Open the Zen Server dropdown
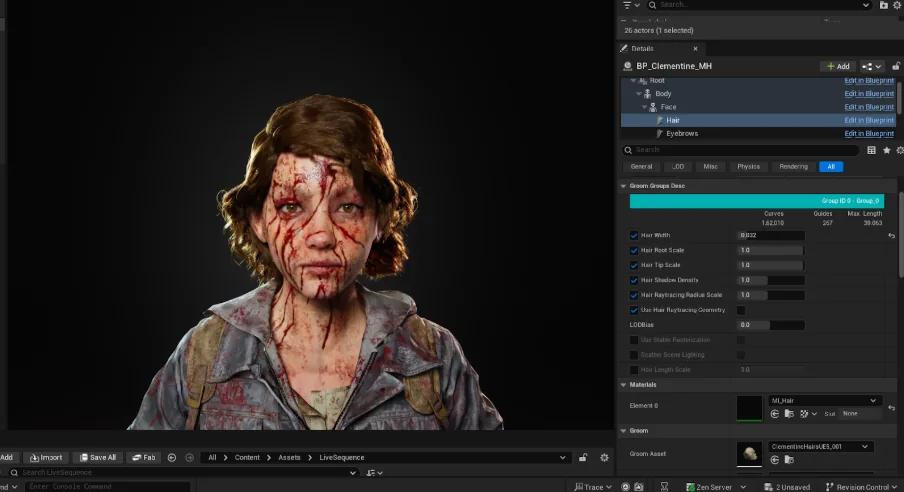 (716, 487)
